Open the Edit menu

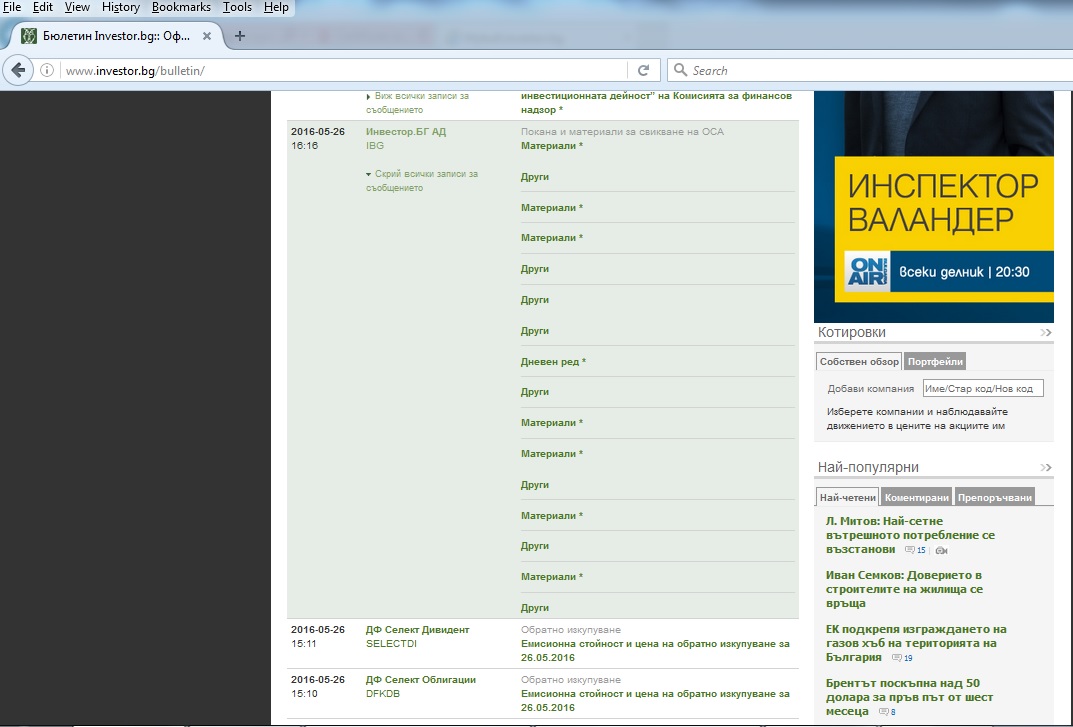pos(42,7)
